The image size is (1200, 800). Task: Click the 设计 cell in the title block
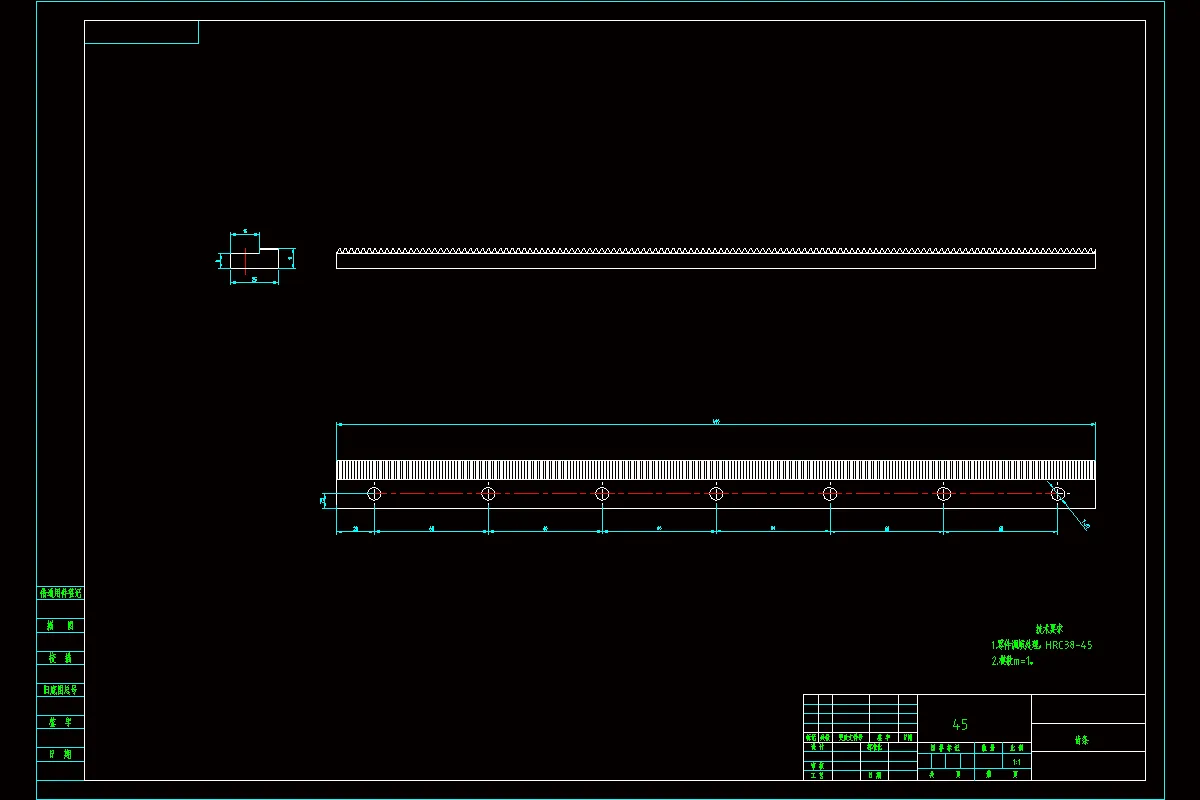[x=817, y=746]
